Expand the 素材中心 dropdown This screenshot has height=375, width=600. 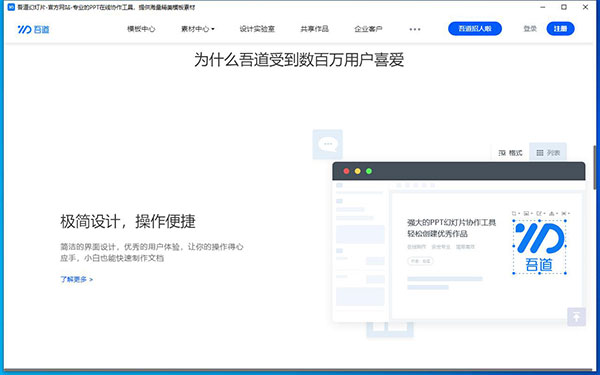197,29
